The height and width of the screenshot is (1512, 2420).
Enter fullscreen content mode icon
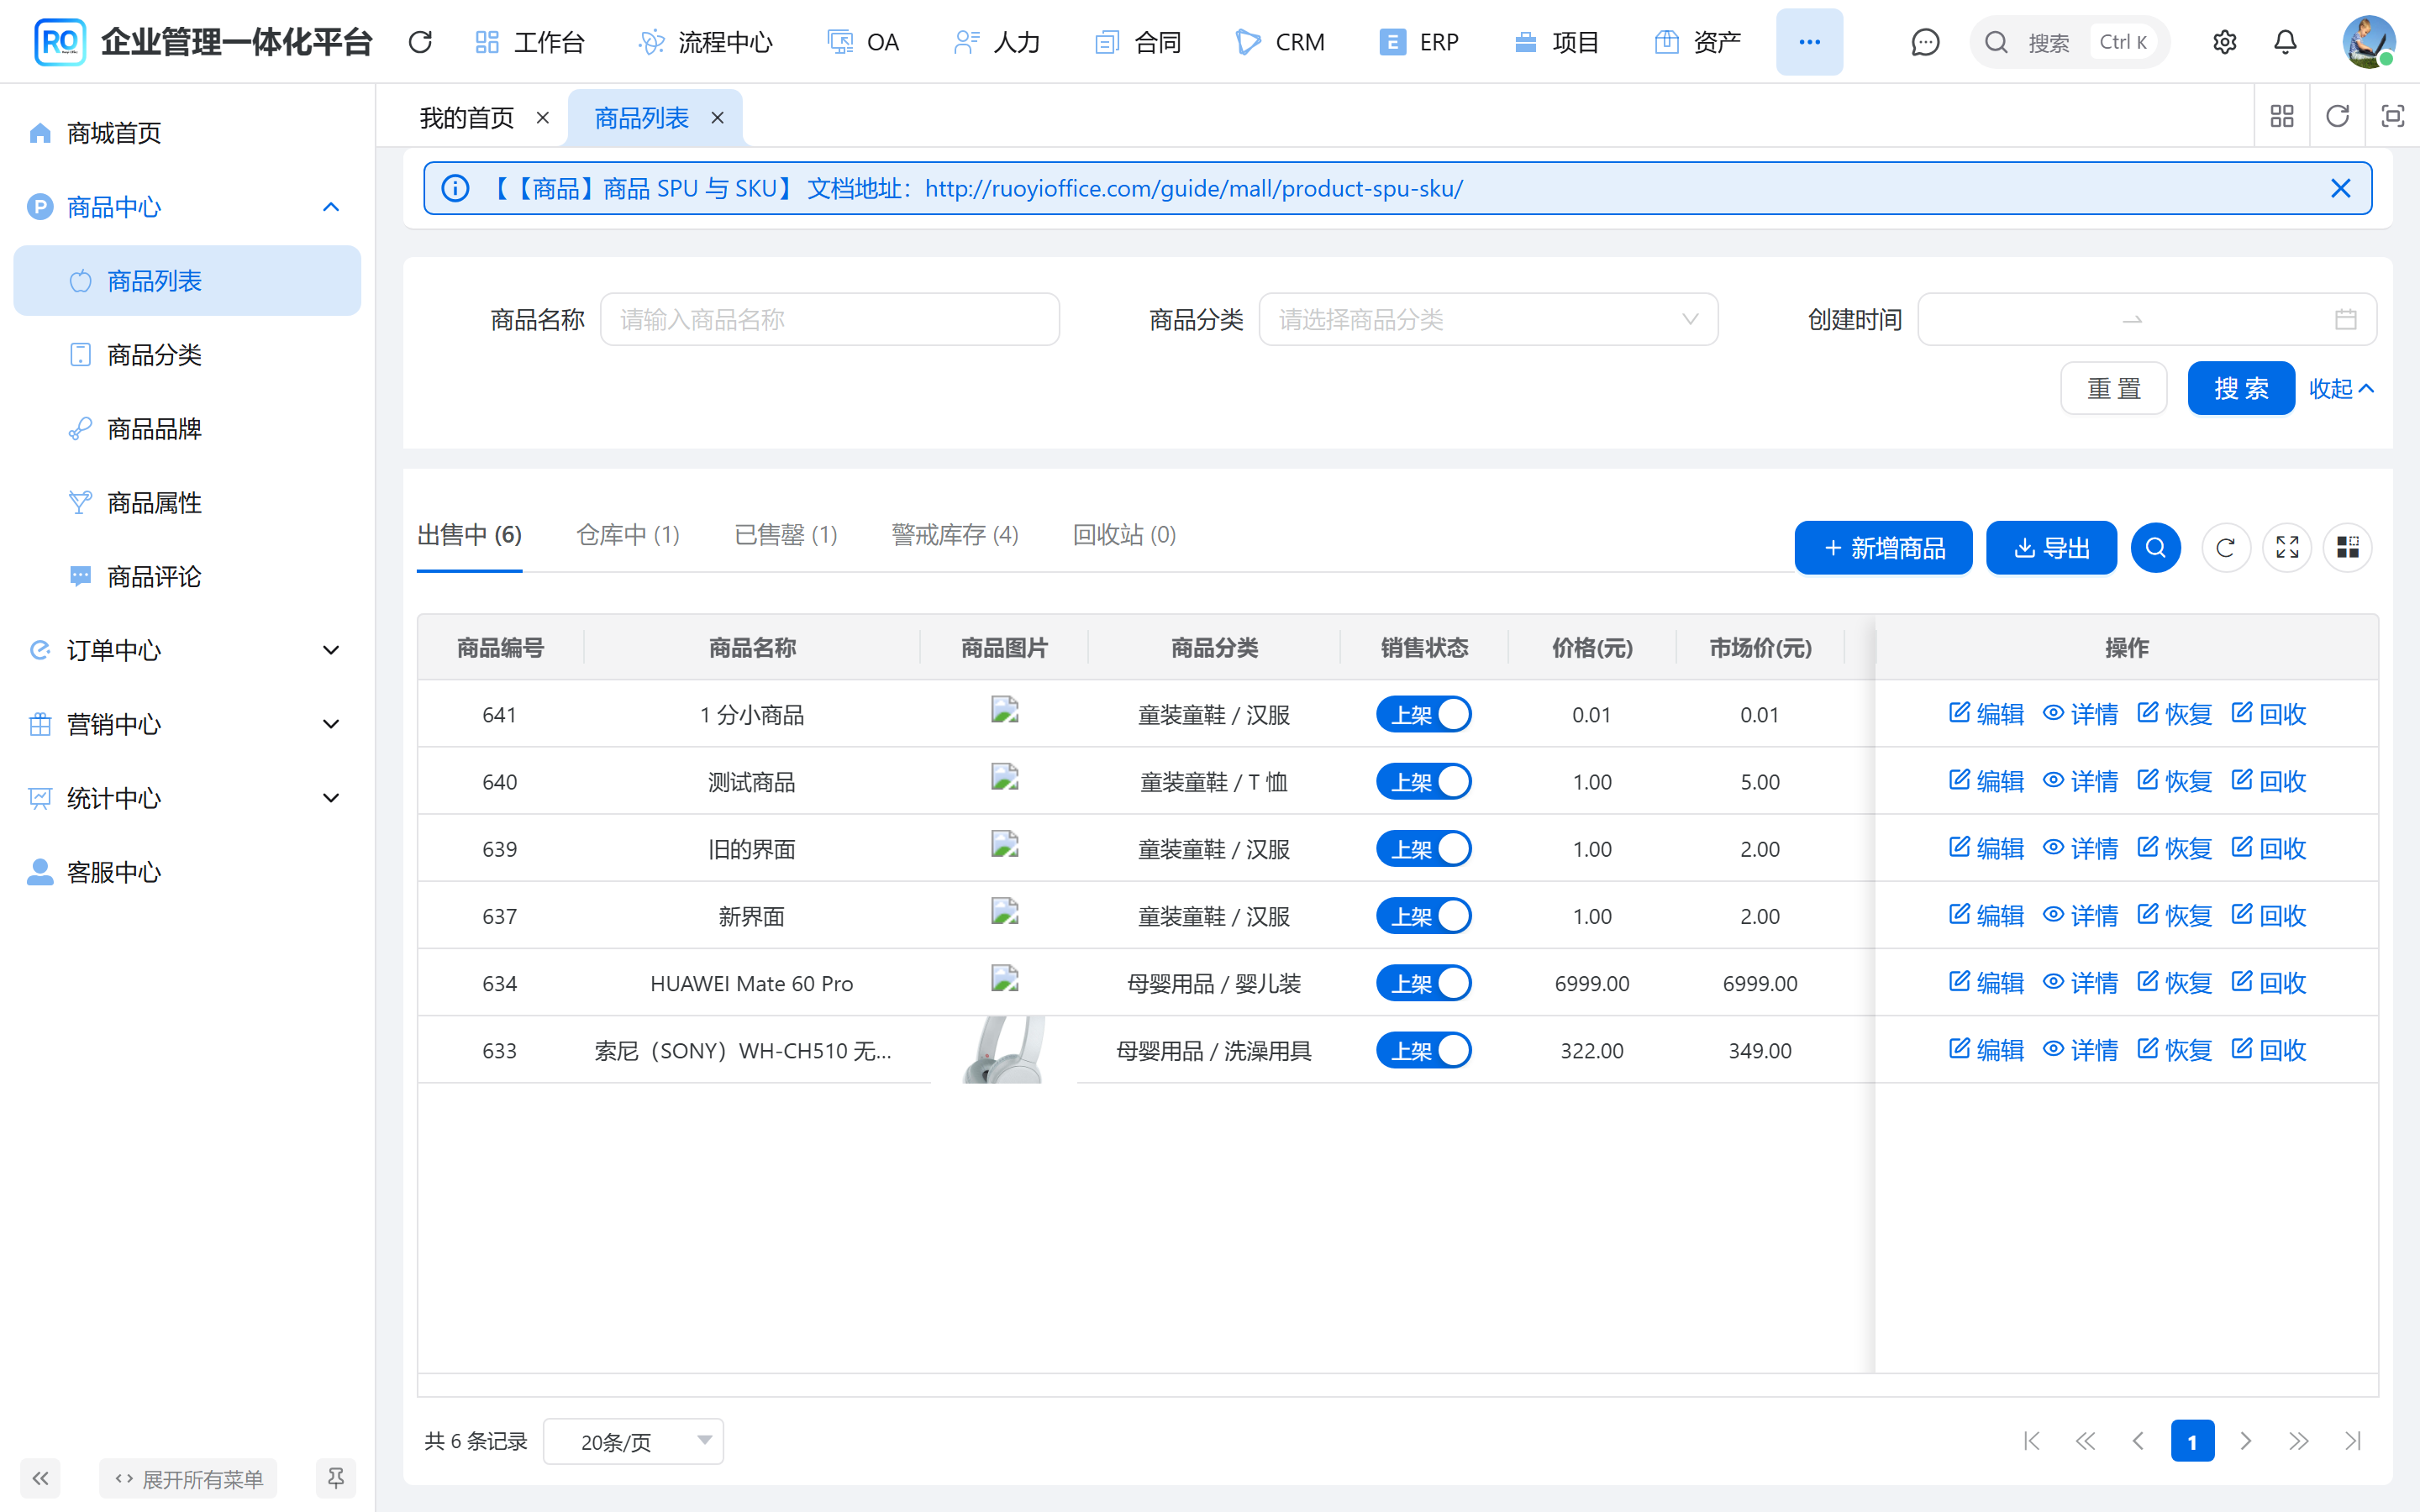[2392, 116]
